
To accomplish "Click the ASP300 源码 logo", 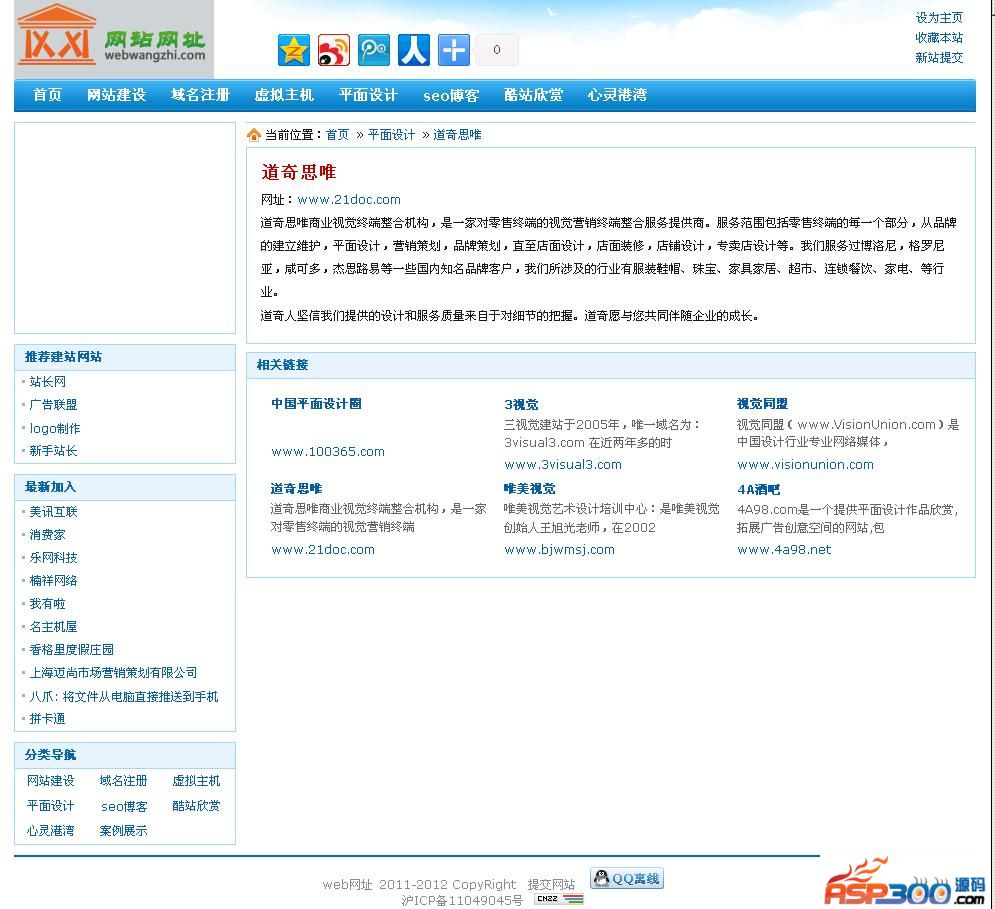I will pos(905,884).
